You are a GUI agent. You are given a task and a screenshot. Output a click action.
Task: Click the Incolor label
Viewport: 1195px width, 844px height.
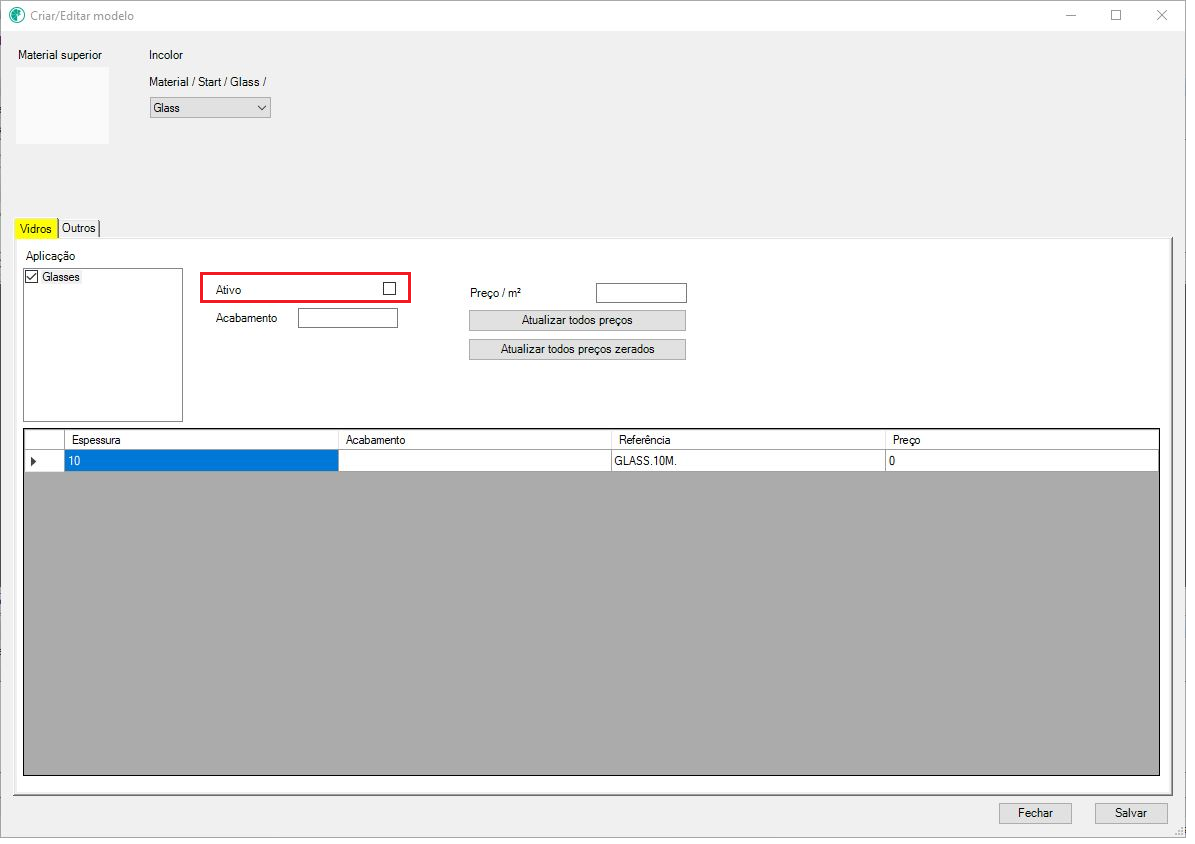pos(167,55)
